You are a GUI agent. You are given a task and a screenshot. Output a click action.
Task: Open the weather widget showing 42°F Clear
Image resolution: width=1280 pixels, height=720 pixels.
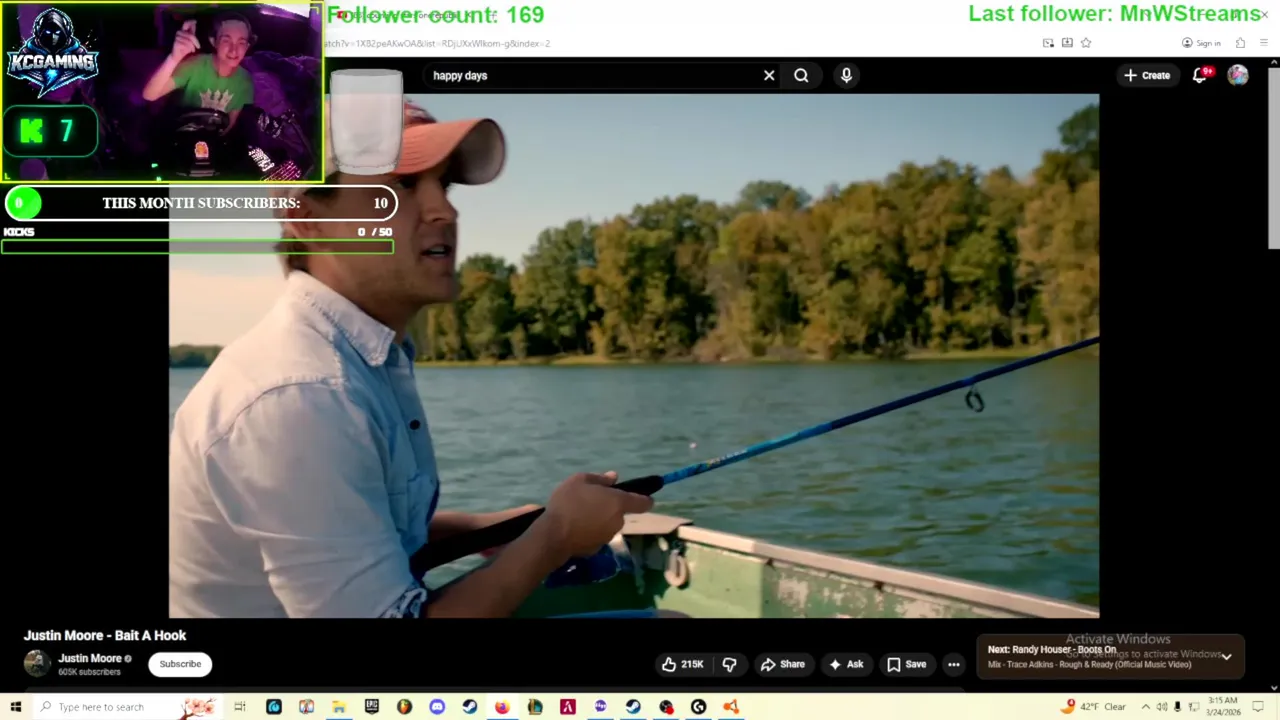pyautogui.click(x=1095, y=707)
